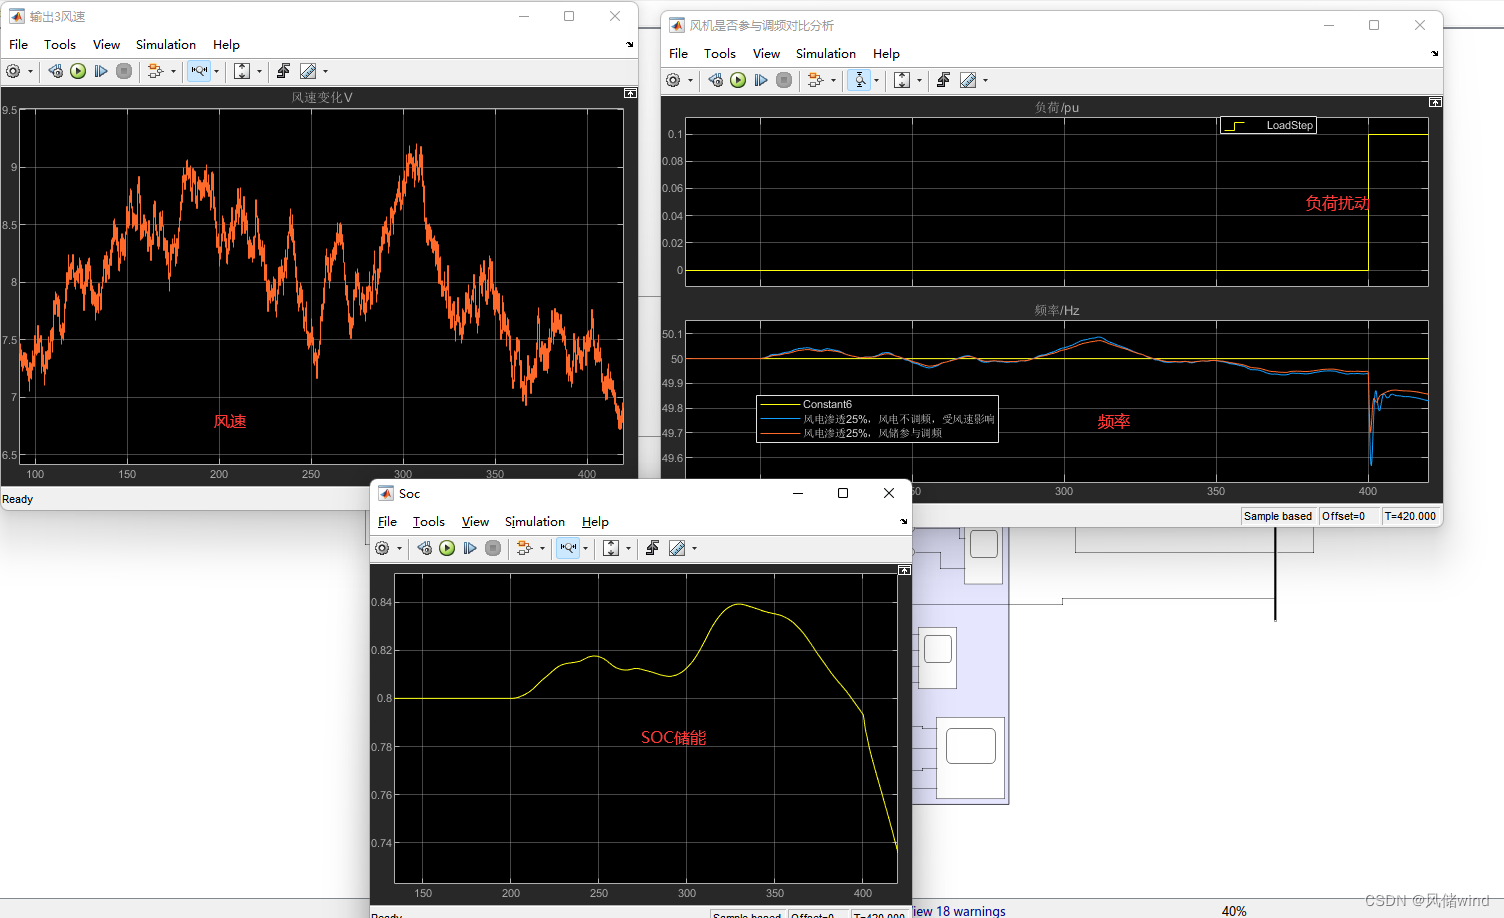Viewport: 1504px width, 918px height.
Task: Click Triggers icon in Soc scope toolbar
Action: [652, 548]
